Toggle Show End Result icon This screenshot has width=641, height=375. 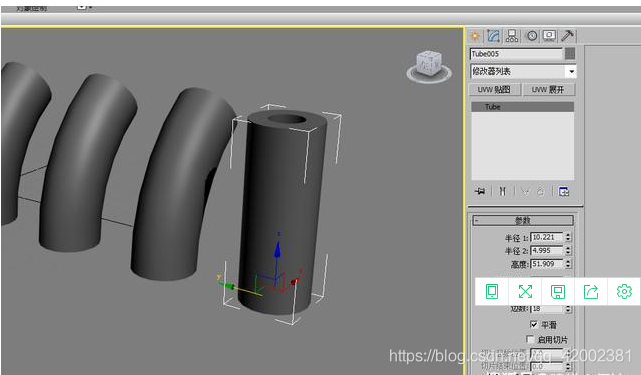pyautogui.click(x=502, y=191)
